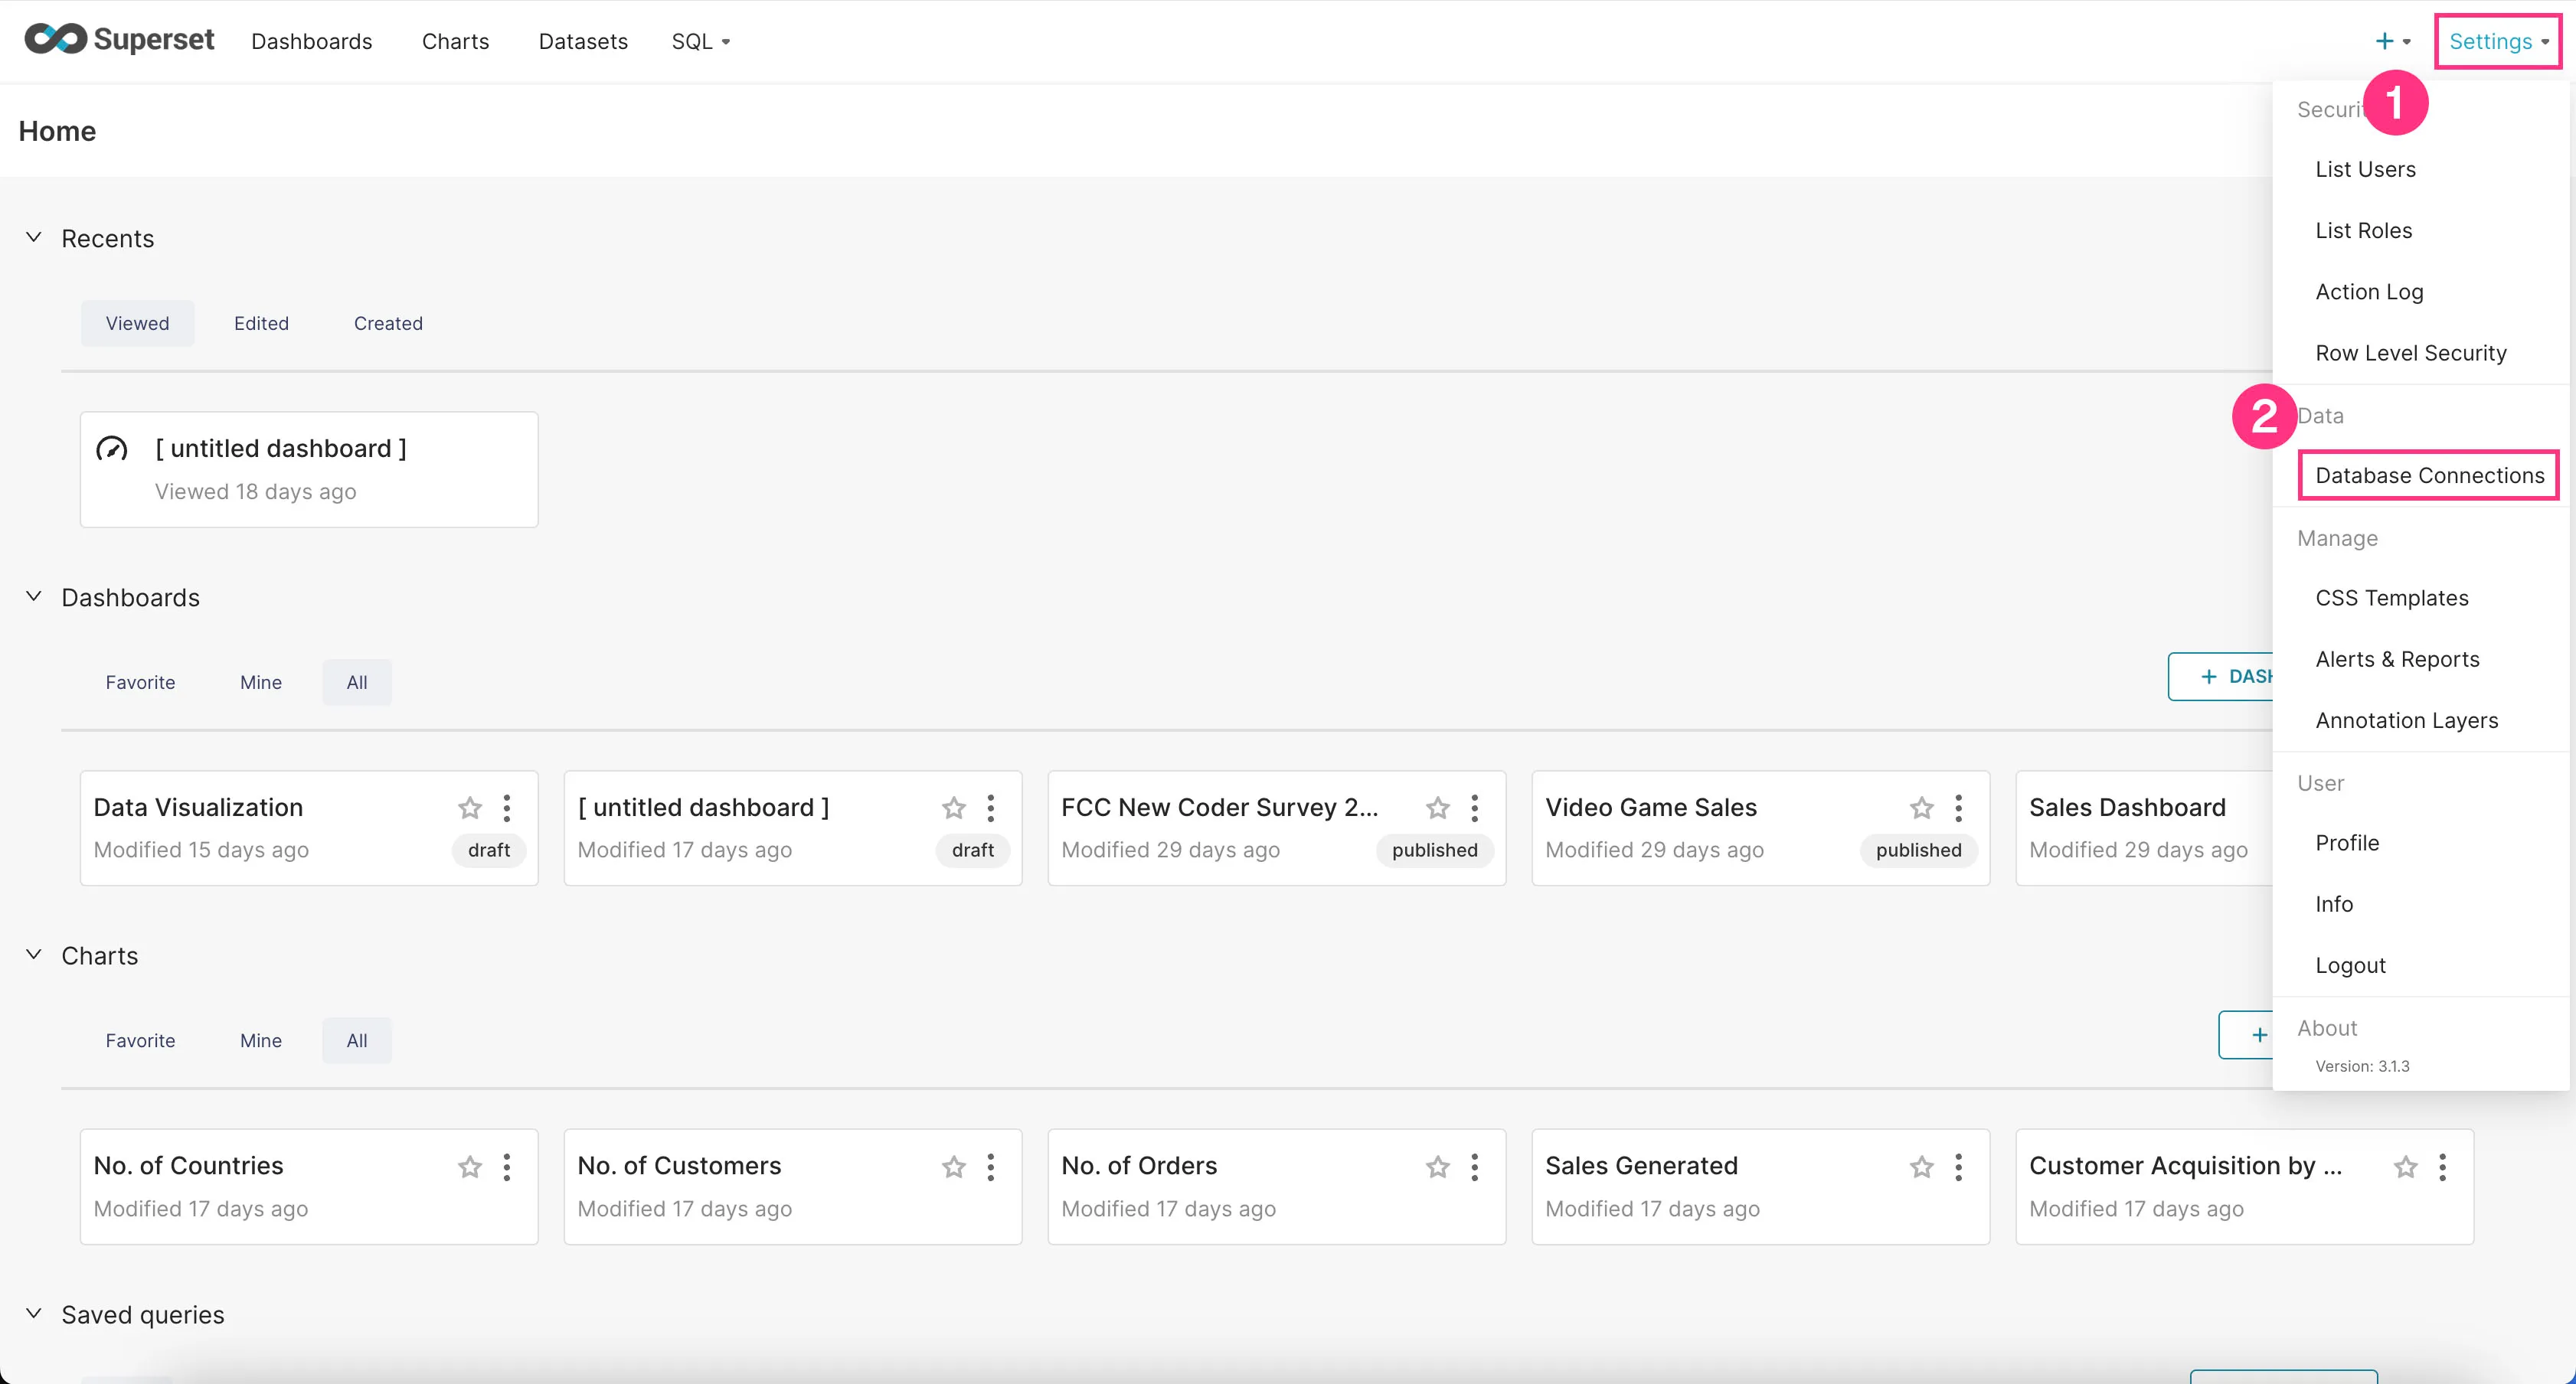Star the untitled dashboard card in Dashboards
Screen dimensions: 2576x1384
point(954,807)
